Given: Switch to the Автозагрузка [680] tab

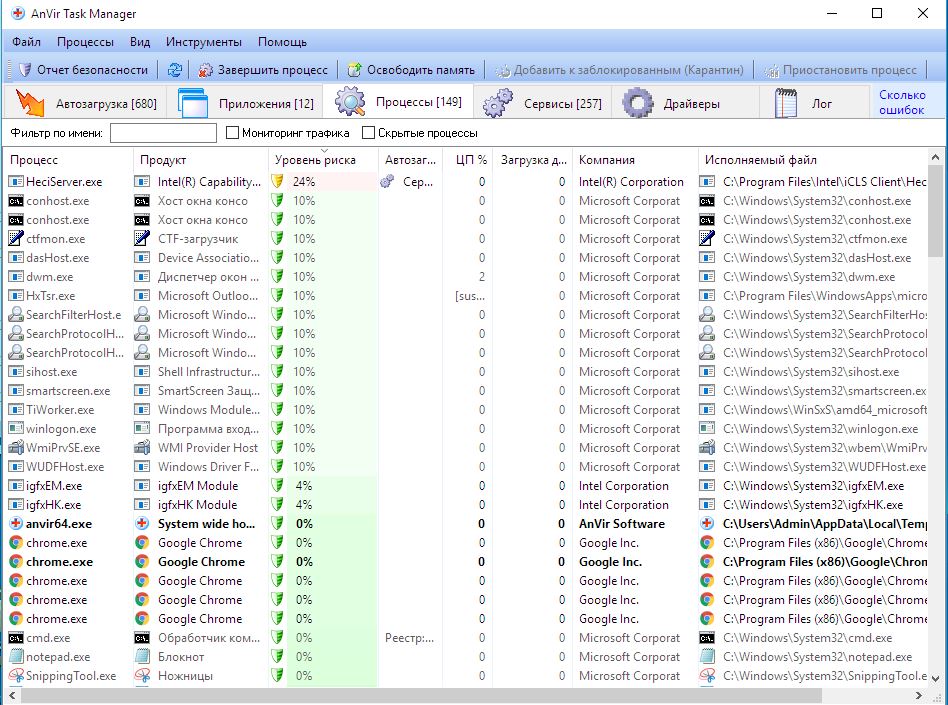Looking at the screenshot, I should click(85, 103).
